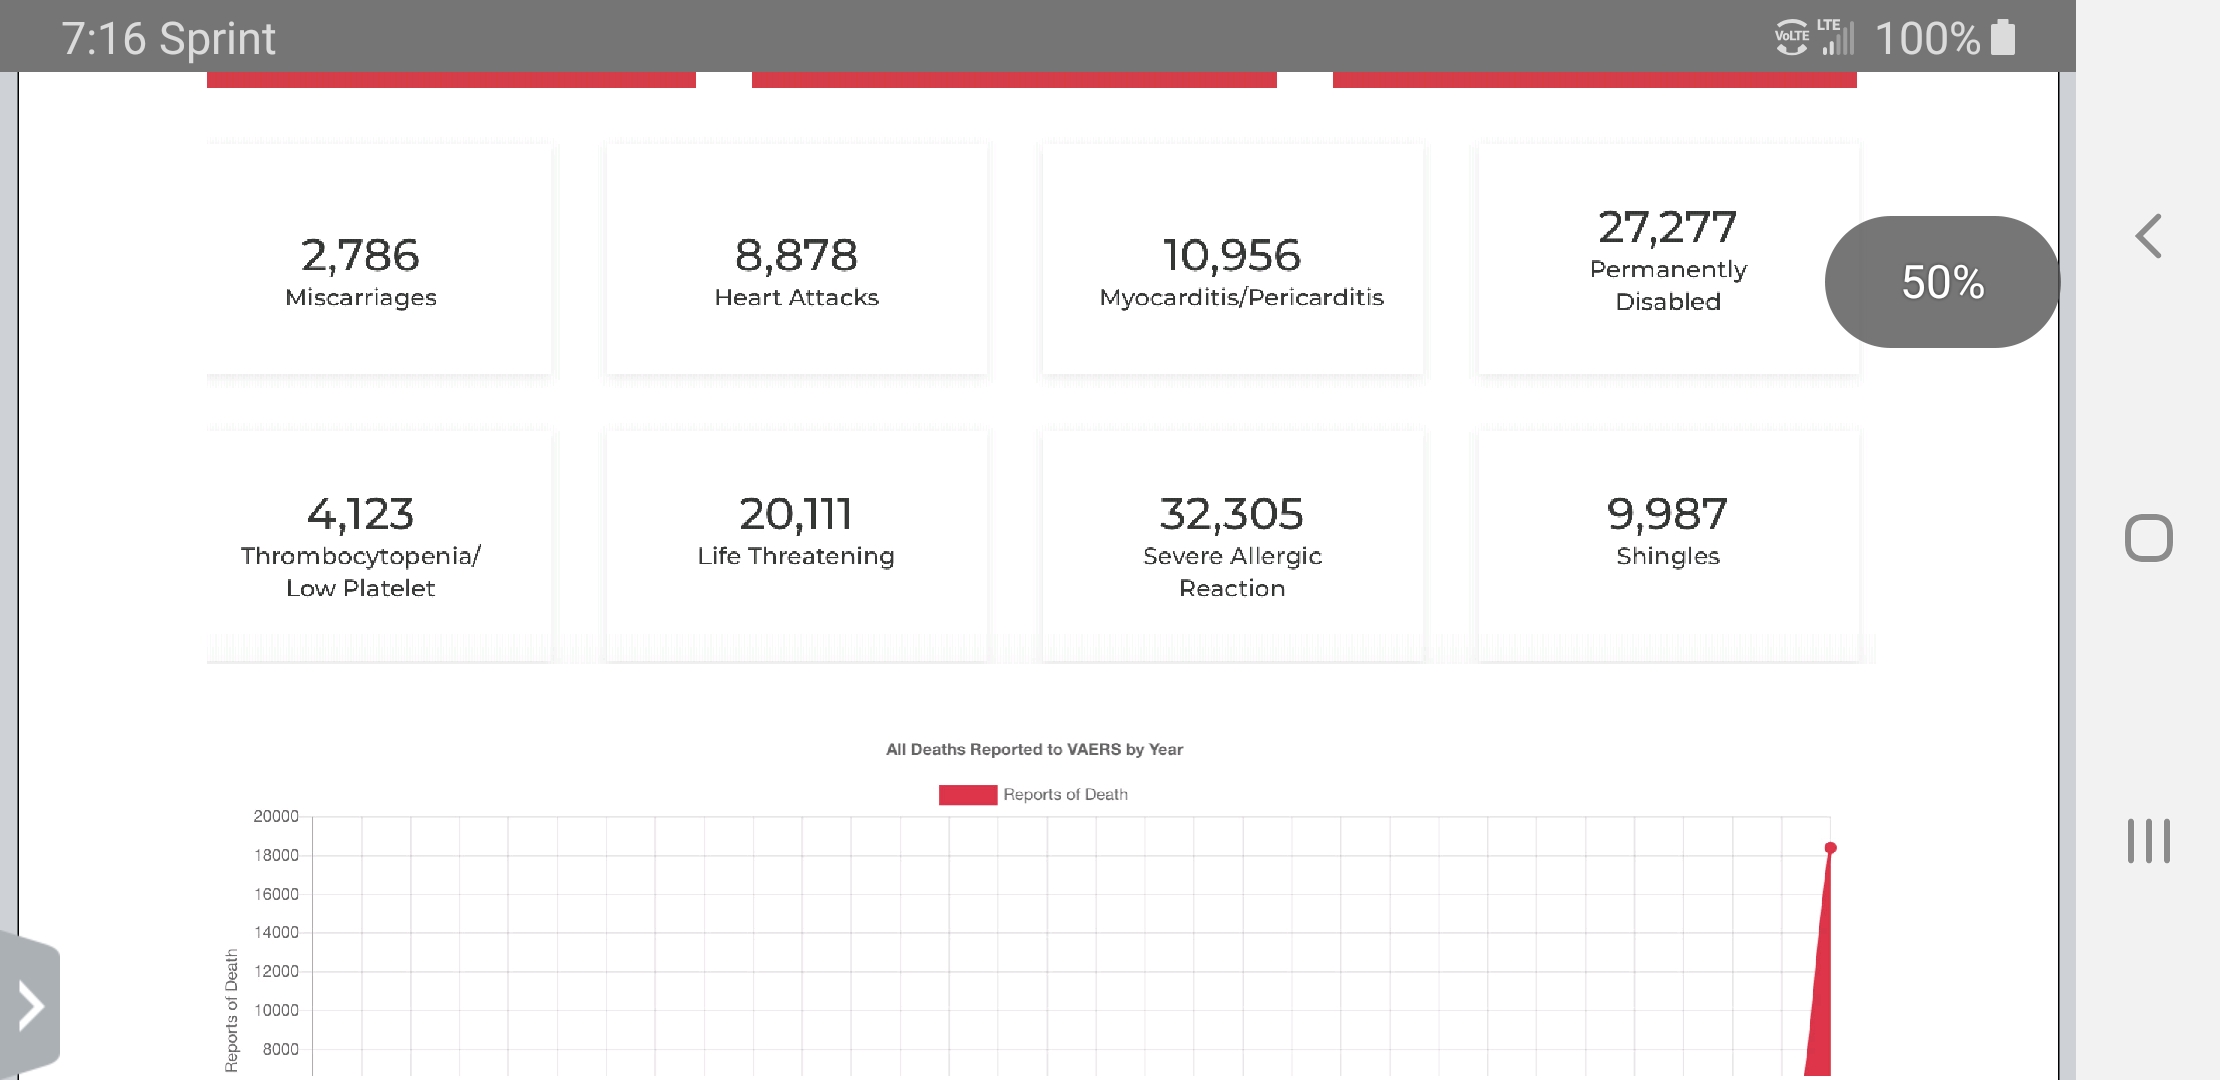Click the chart title All Deaths Reported to VAERS

[1034, 750]
